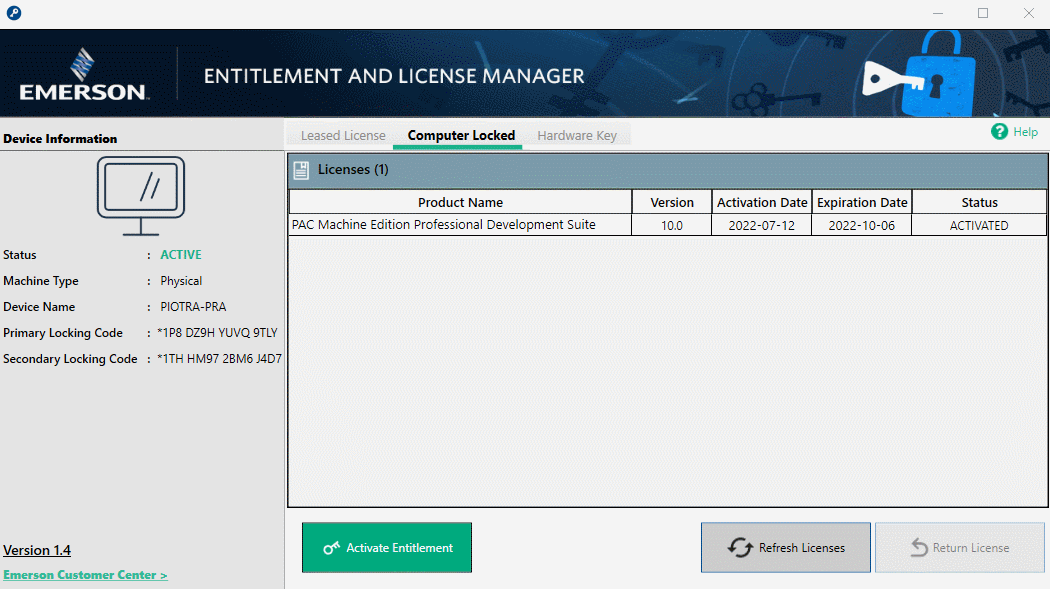Click the Licenses document list icon
The height and width of the screenshot is (589, 1050).
point(301,170)
